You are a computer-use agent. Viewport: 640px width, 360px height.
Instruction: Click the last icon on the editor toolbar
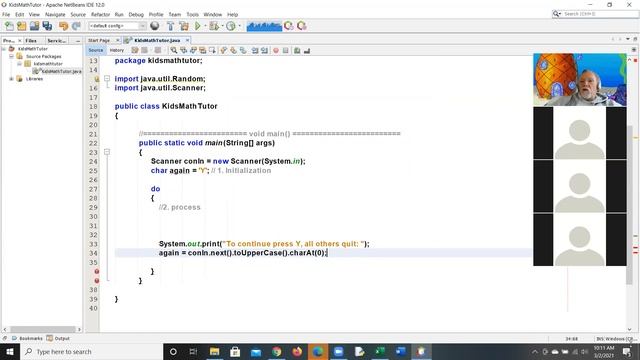(x=307, y=50)
